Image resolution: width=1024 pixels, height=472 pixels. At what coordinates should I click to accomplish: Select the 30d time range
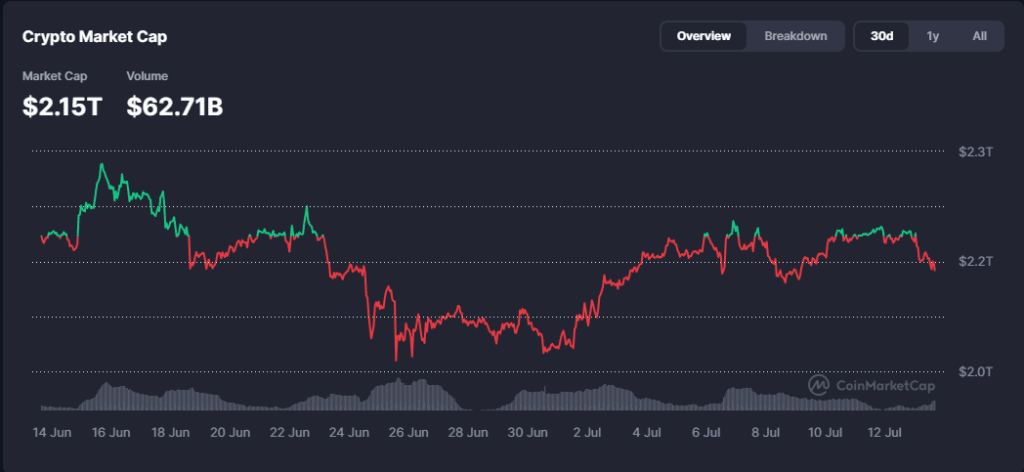pyautogui.click(x=882, y=37)
